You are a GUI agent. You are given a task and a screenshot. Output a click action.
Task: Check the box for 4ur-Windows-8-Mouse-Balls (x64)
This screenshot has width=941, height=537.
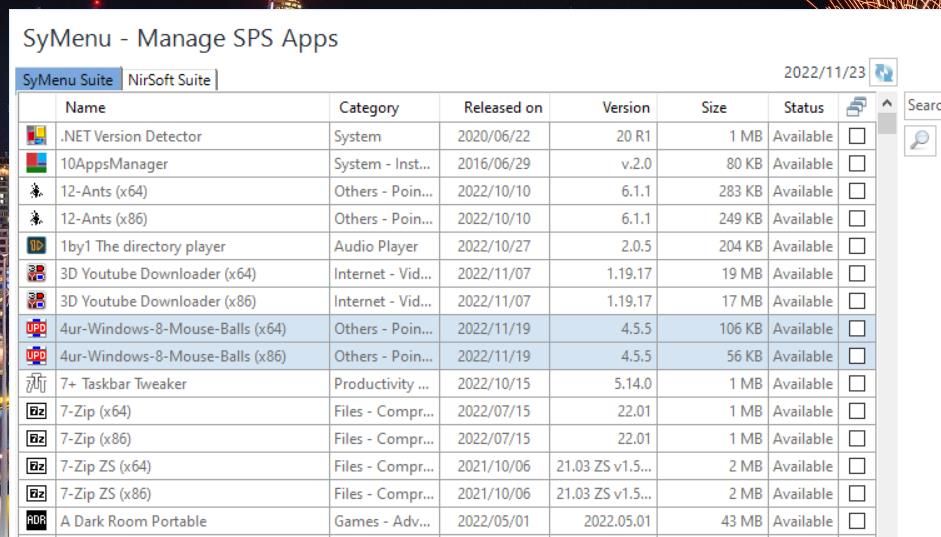[857, 329]
